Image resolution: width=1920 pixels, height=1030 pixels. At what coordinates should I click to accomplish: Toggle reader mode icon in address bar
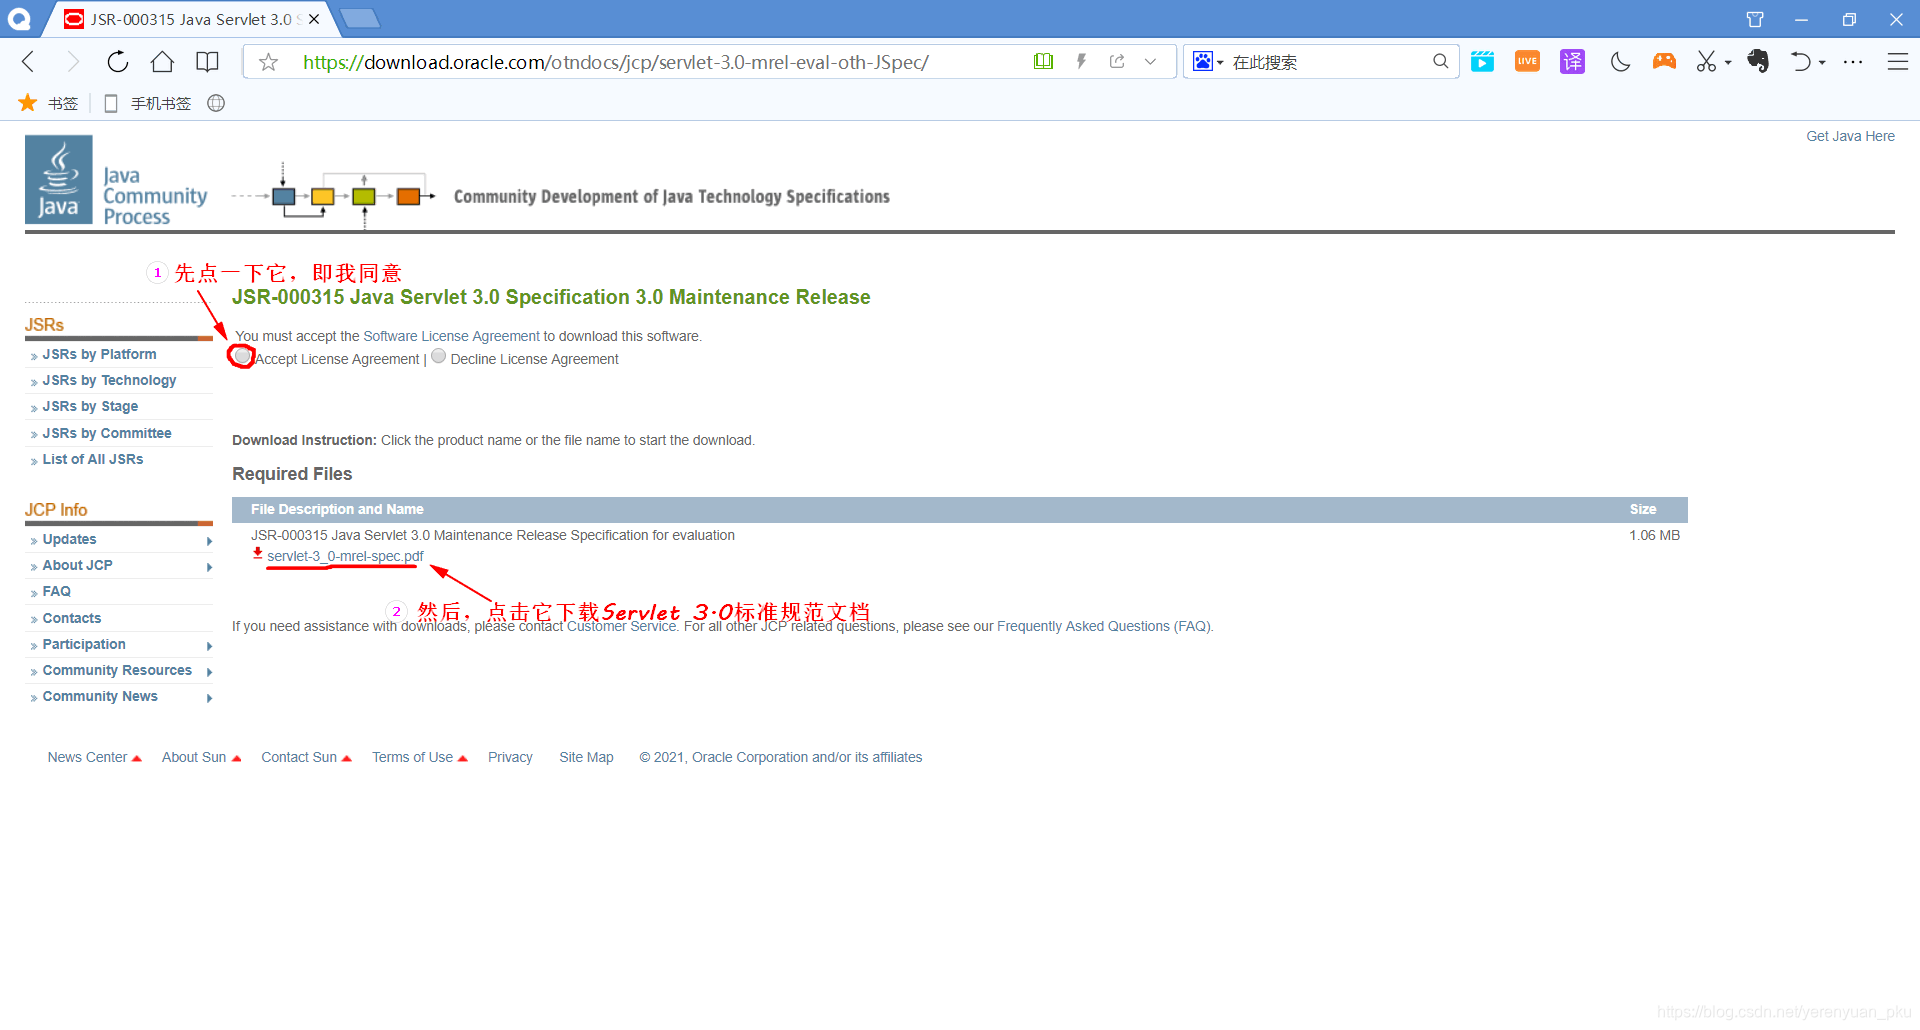(x=1043, y=62)
